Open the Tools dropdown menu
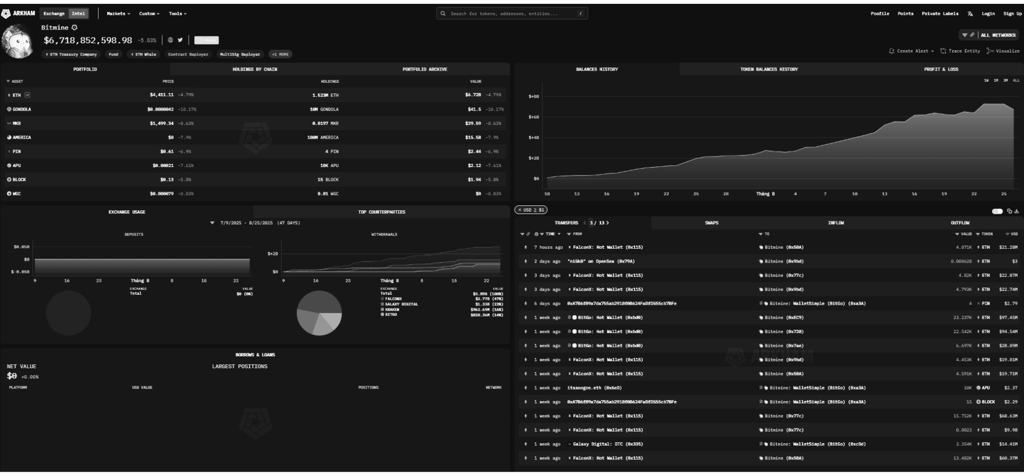 (x=178, y=13)
